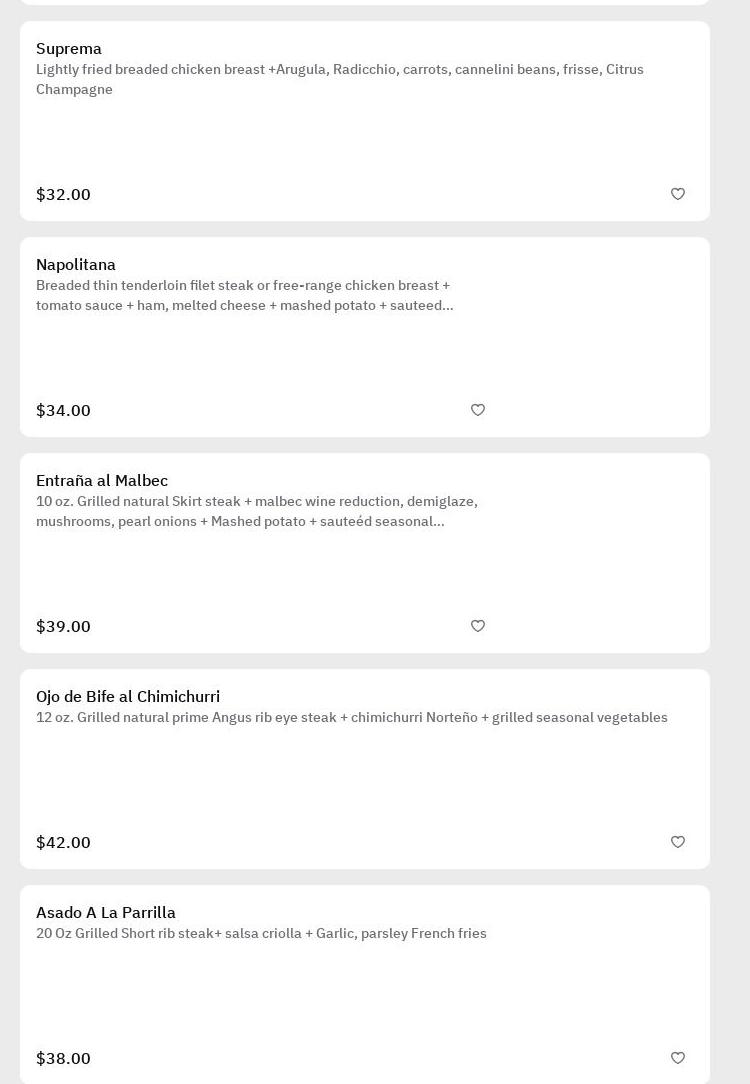This screenshot has height=1084, width=750.
Task: Select the Napolitana dish name
Action: [76, 265]
